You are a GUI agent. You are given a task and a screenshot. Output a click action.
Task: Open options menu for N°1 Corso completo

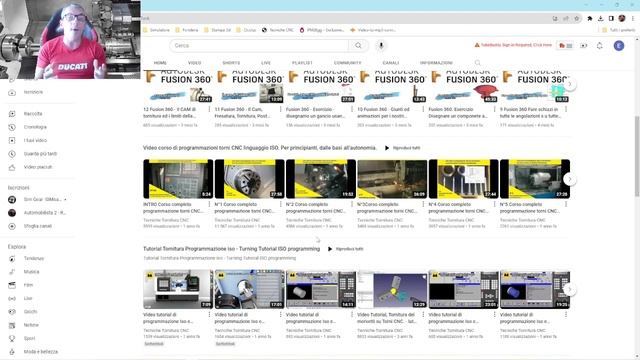281,204
